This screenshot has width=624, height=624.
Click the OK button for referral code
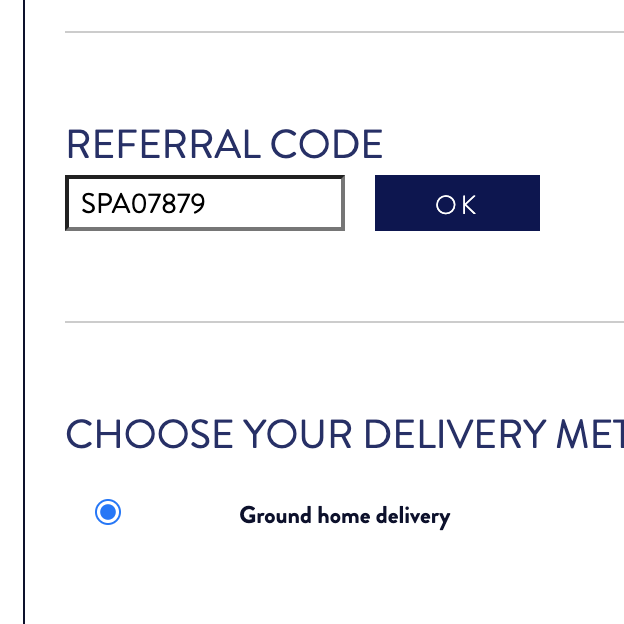tap(457, 203)
